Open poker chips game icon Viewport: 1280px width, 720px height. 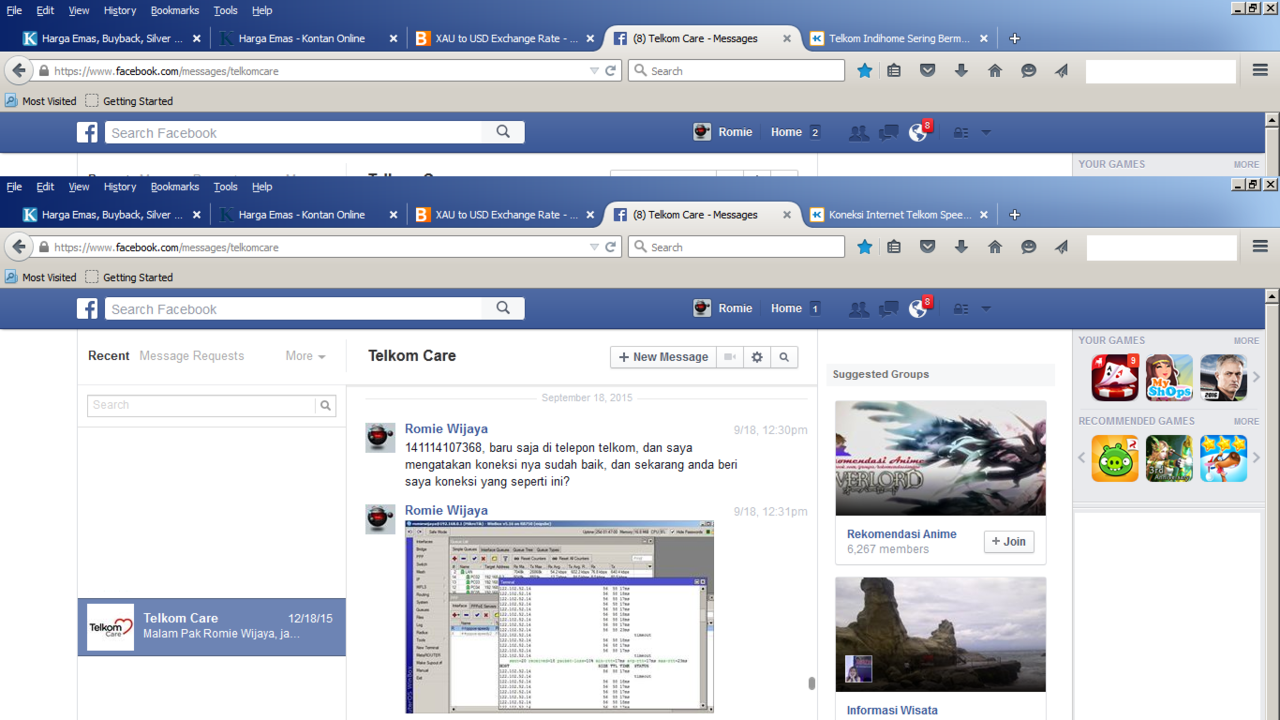pos(1115,377)
